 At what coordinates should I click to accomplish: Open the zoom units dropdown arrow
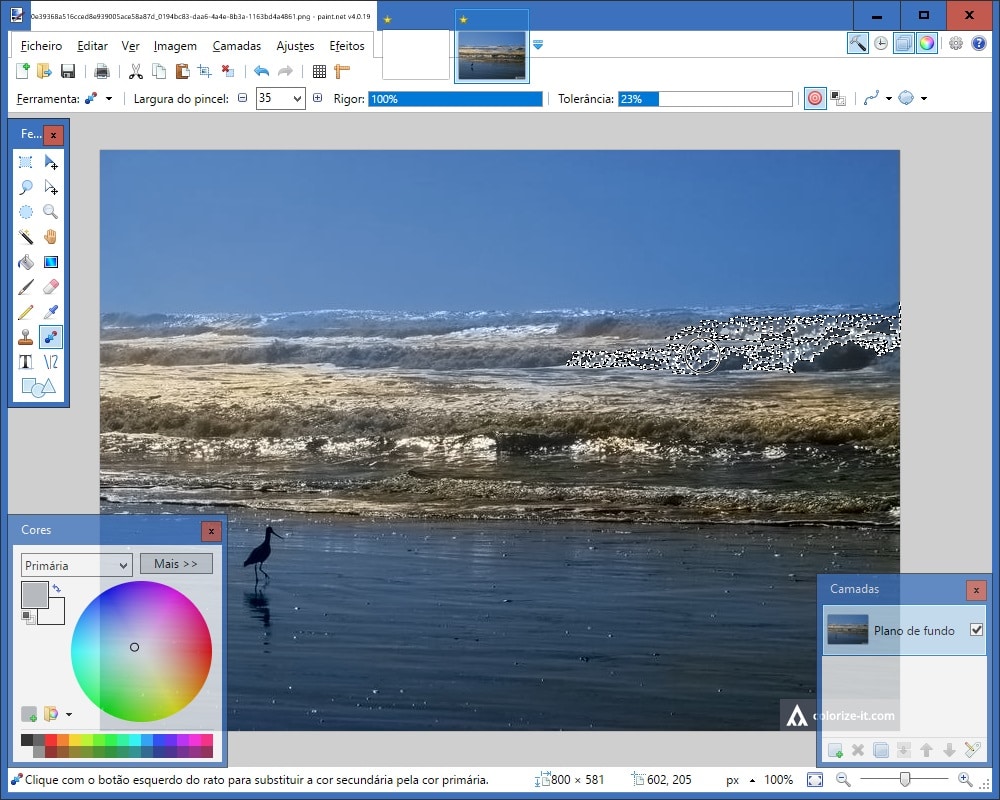point(753,780)
